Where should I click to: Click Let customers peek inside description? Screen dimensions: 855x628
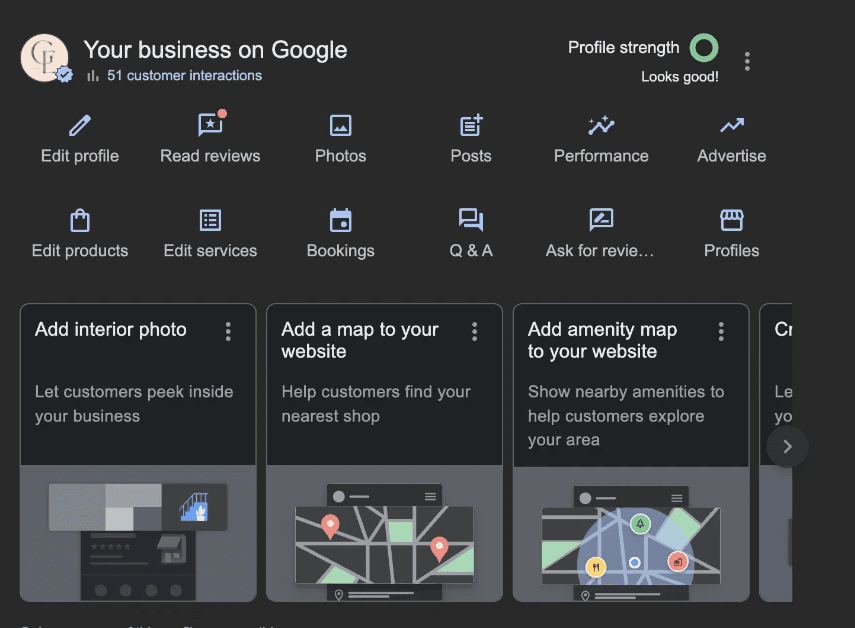coord(134,404)
